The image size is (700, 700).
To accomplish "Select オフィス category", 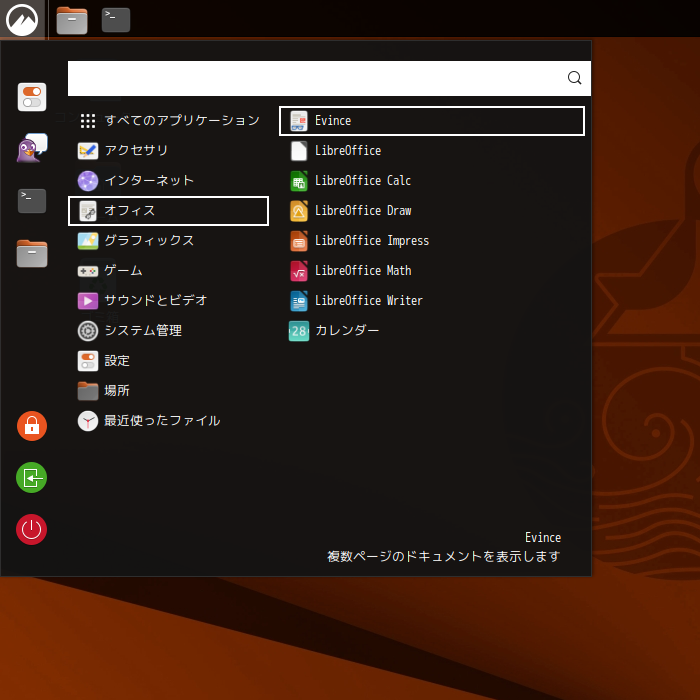I will (x=168, y=211).
